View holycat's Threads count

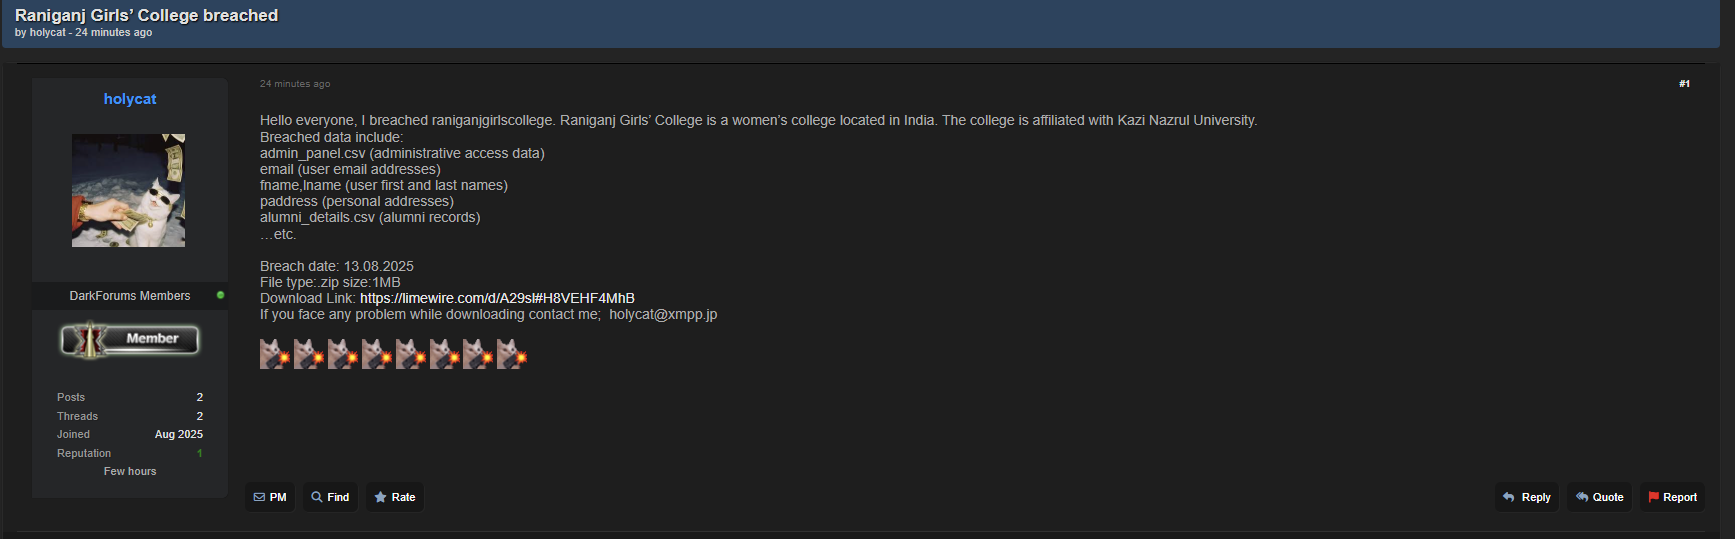click(x=199, y=416)
